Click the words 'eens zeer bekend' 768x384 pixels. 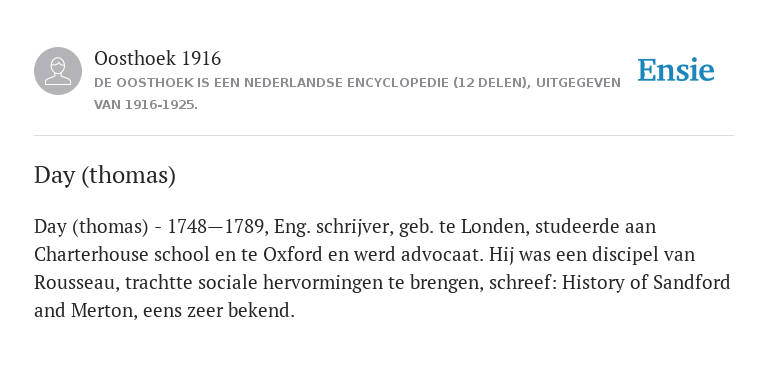point(218,311)
